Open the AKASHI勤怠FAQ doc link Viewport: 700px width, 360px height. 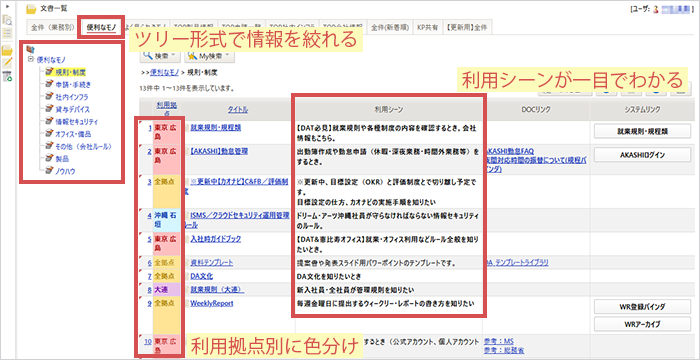tap(508, 151)
